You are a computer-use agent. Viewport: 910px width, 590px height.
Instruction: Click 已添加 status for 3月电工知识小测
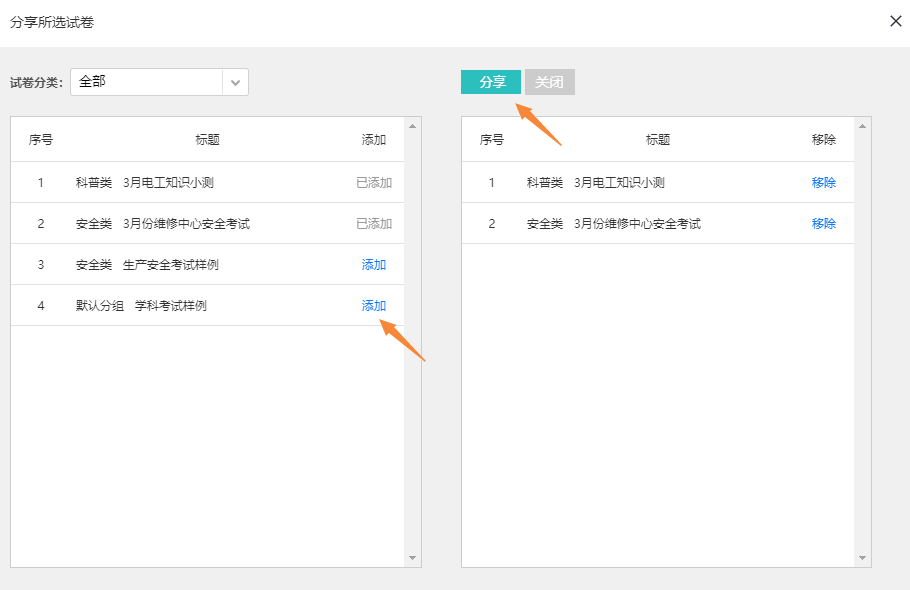(x=373, y=183)
